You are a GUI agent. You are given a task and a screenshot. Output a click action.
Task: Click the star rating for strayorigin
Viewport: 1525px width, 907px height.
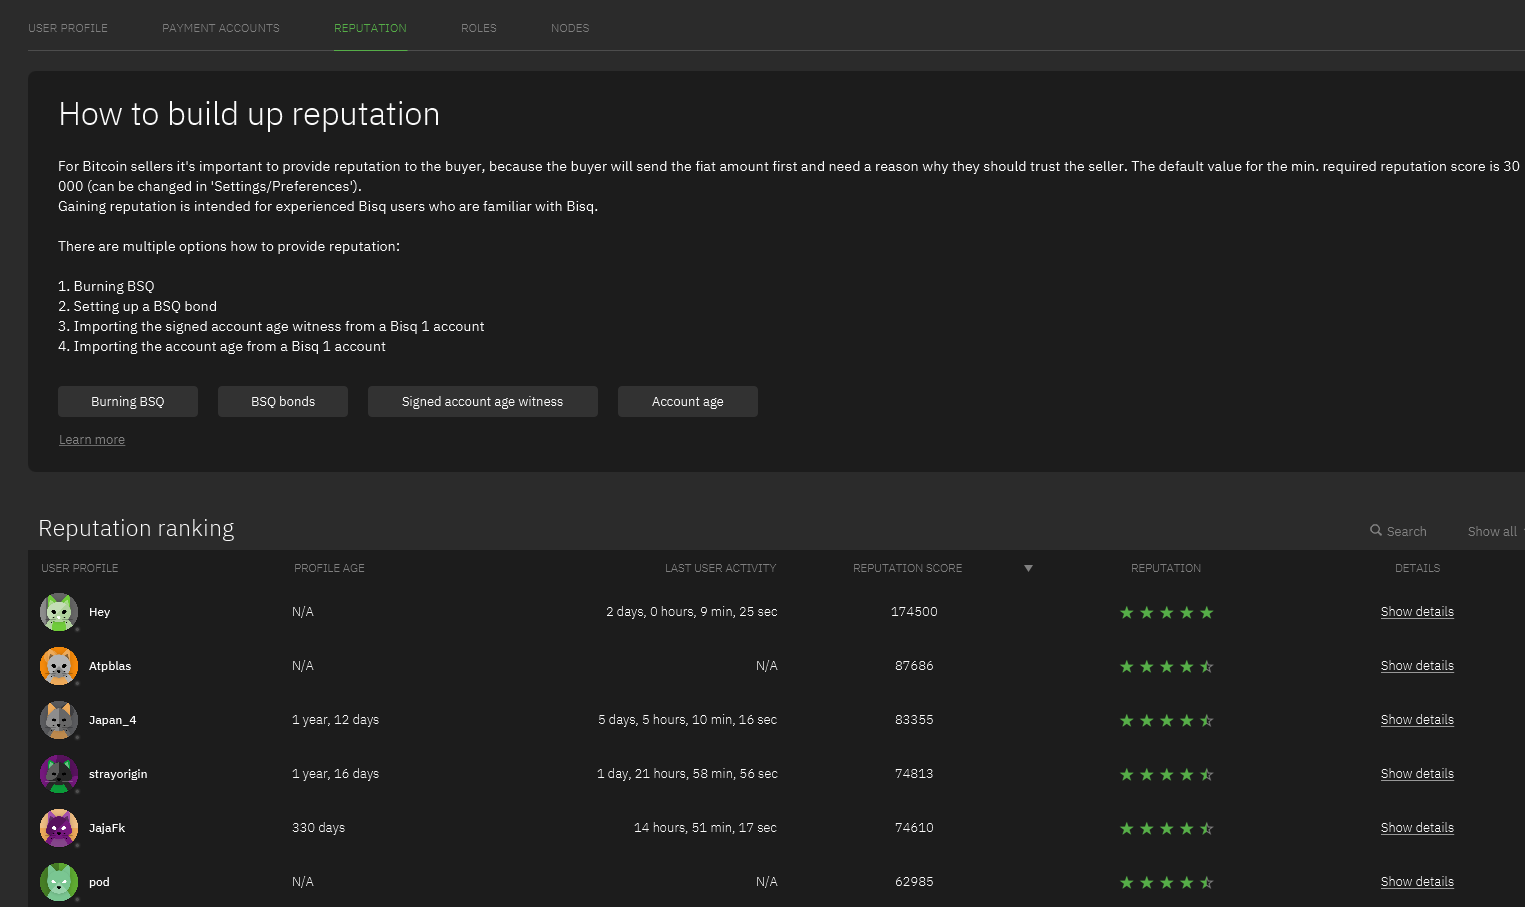[x=1166, y=774]
